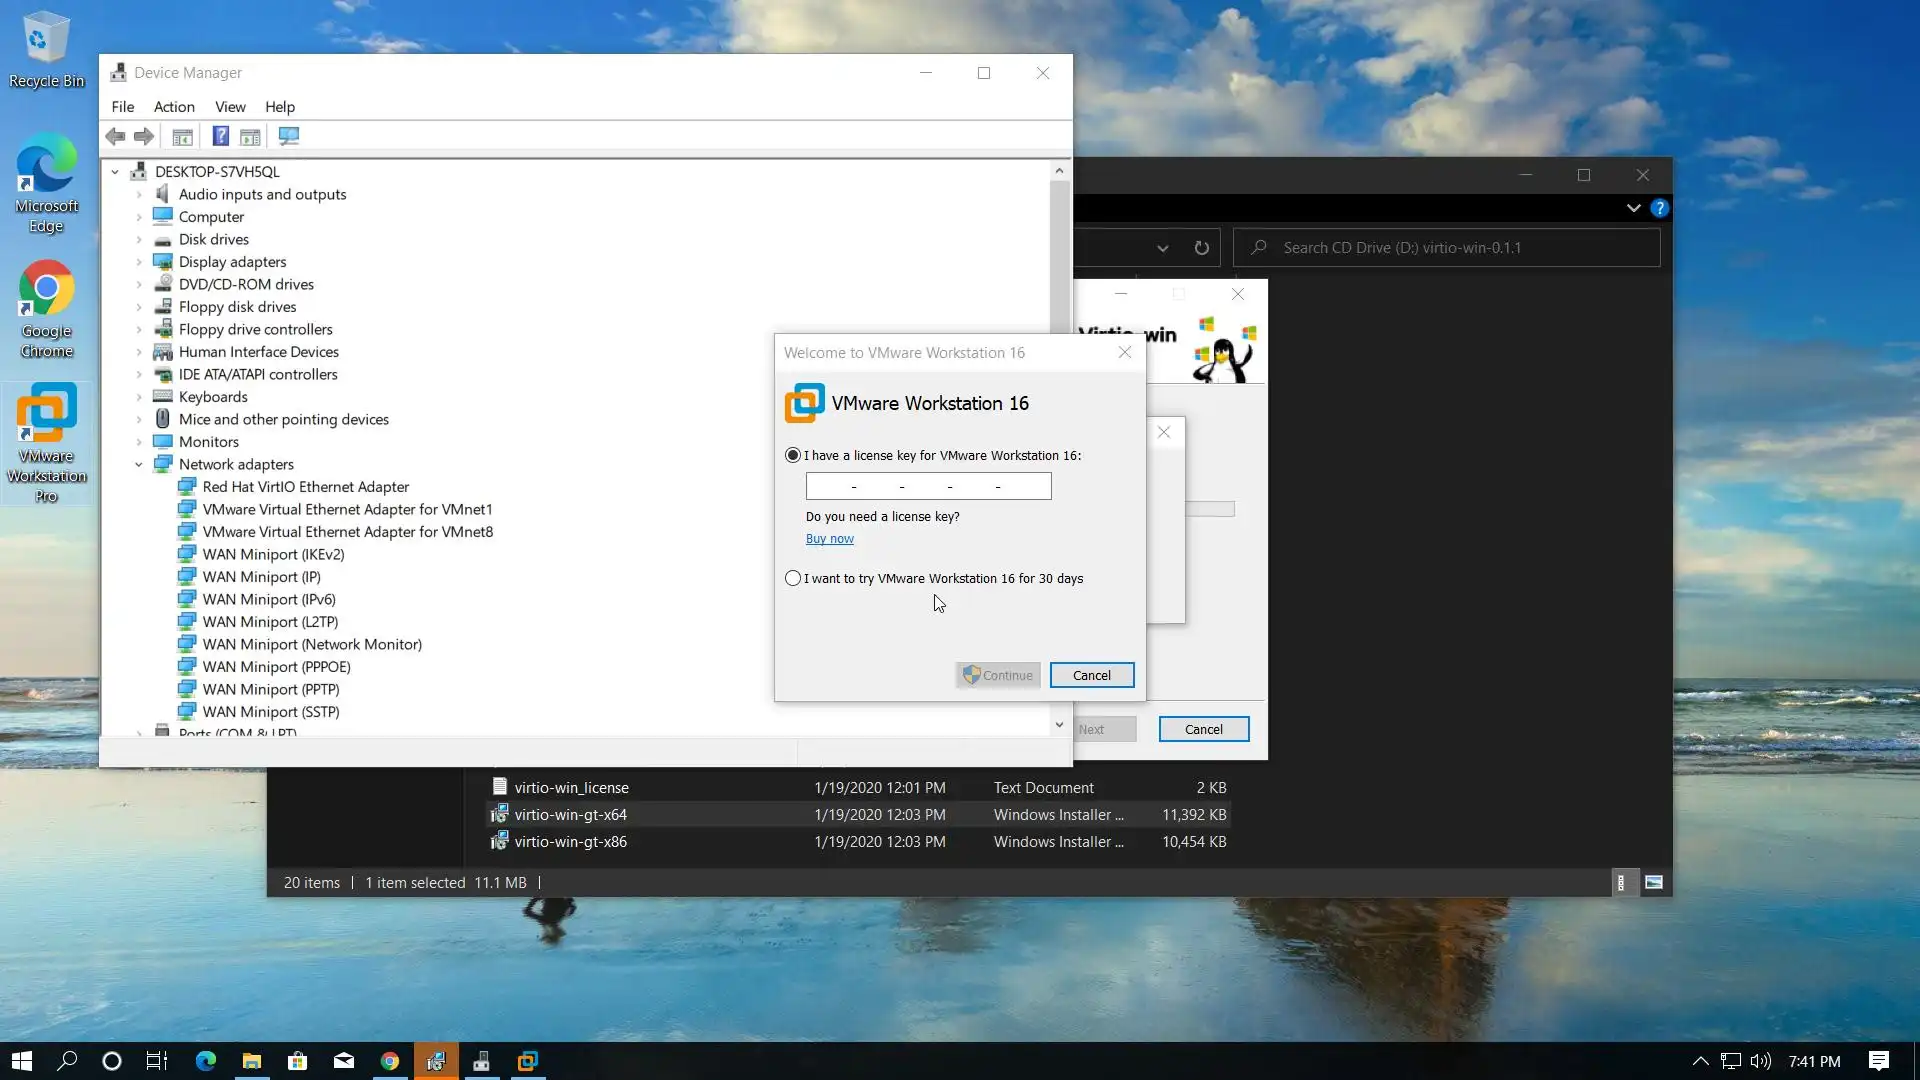Open the Action menu in Device Manager
The width and height of the screenshot is (1920, 1080).
174,107
